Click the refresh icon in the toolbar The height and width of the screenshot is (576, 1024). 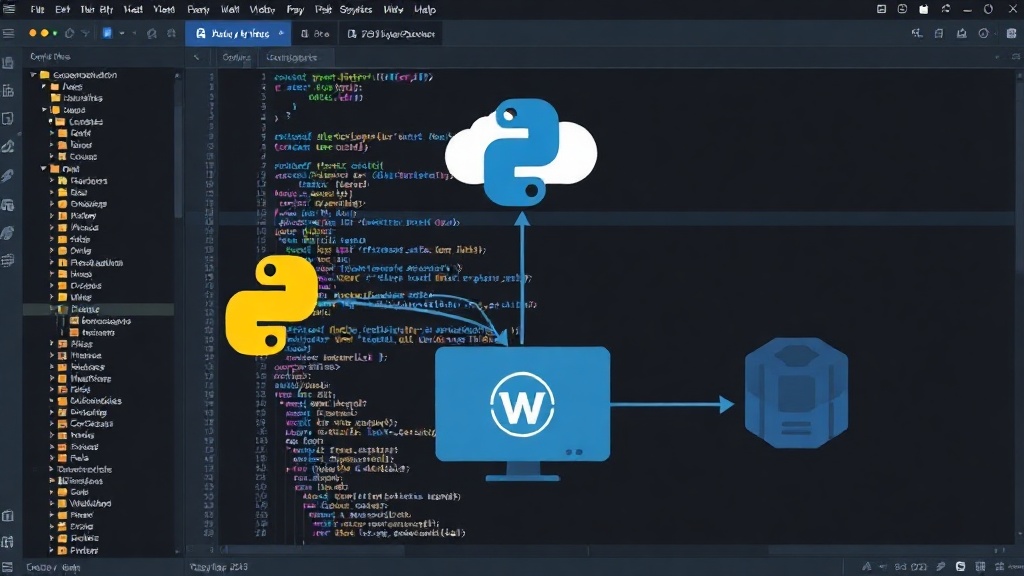click(69, 33)
